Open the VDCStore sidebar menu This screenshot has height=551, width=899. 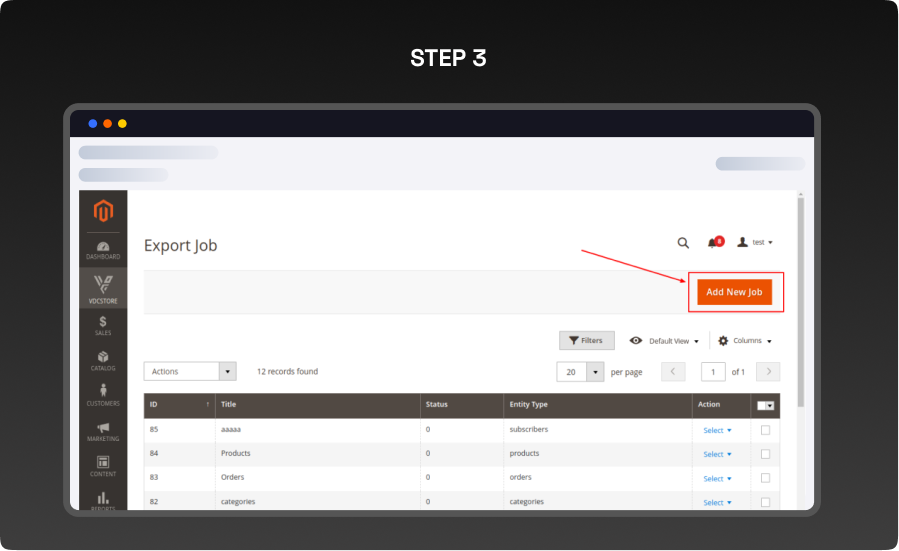[103, 289]
